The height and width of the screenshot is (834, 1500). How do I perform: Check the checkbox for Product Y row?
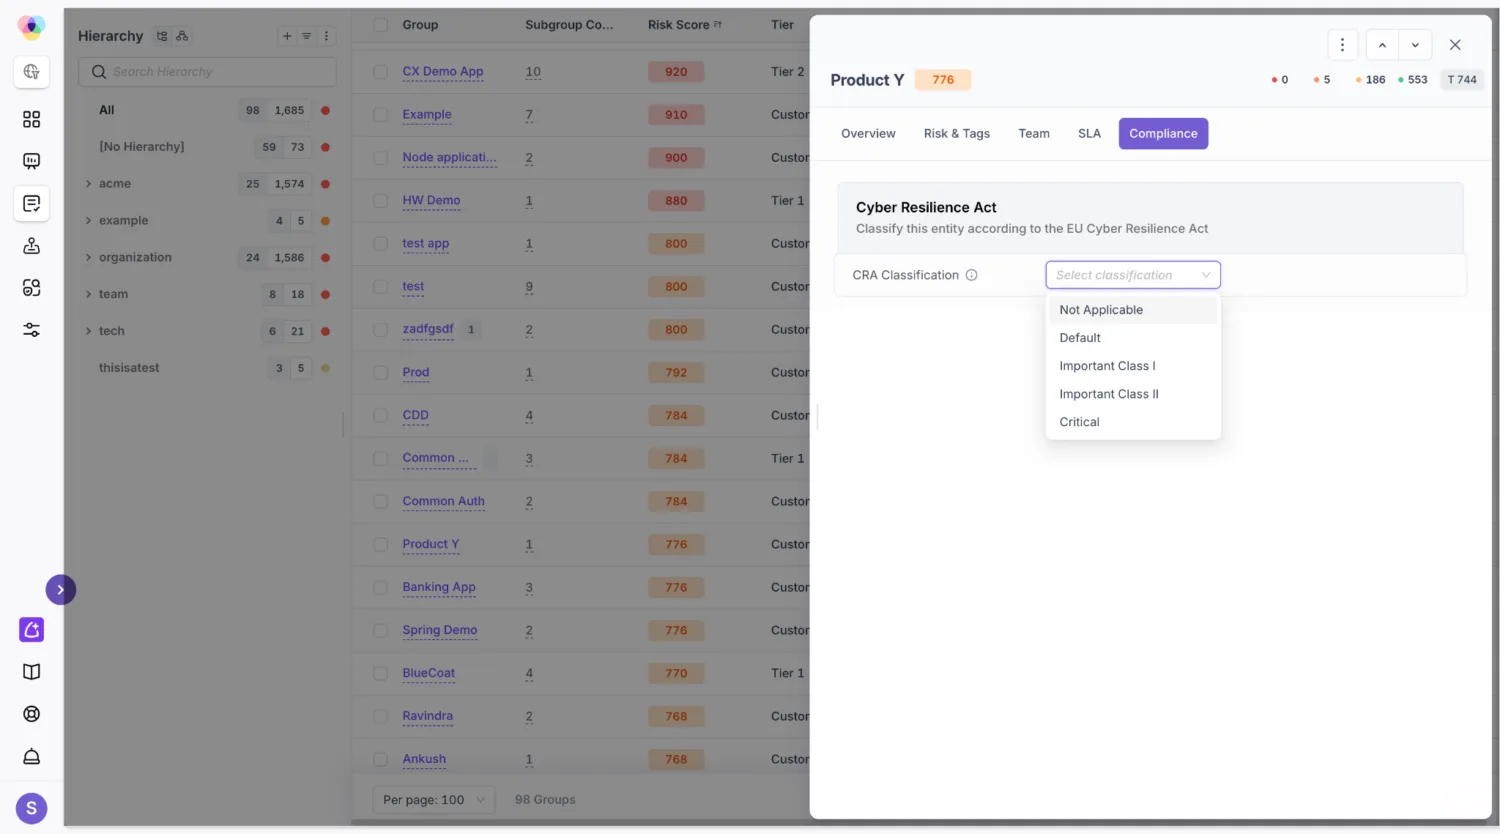pos(380,545)
